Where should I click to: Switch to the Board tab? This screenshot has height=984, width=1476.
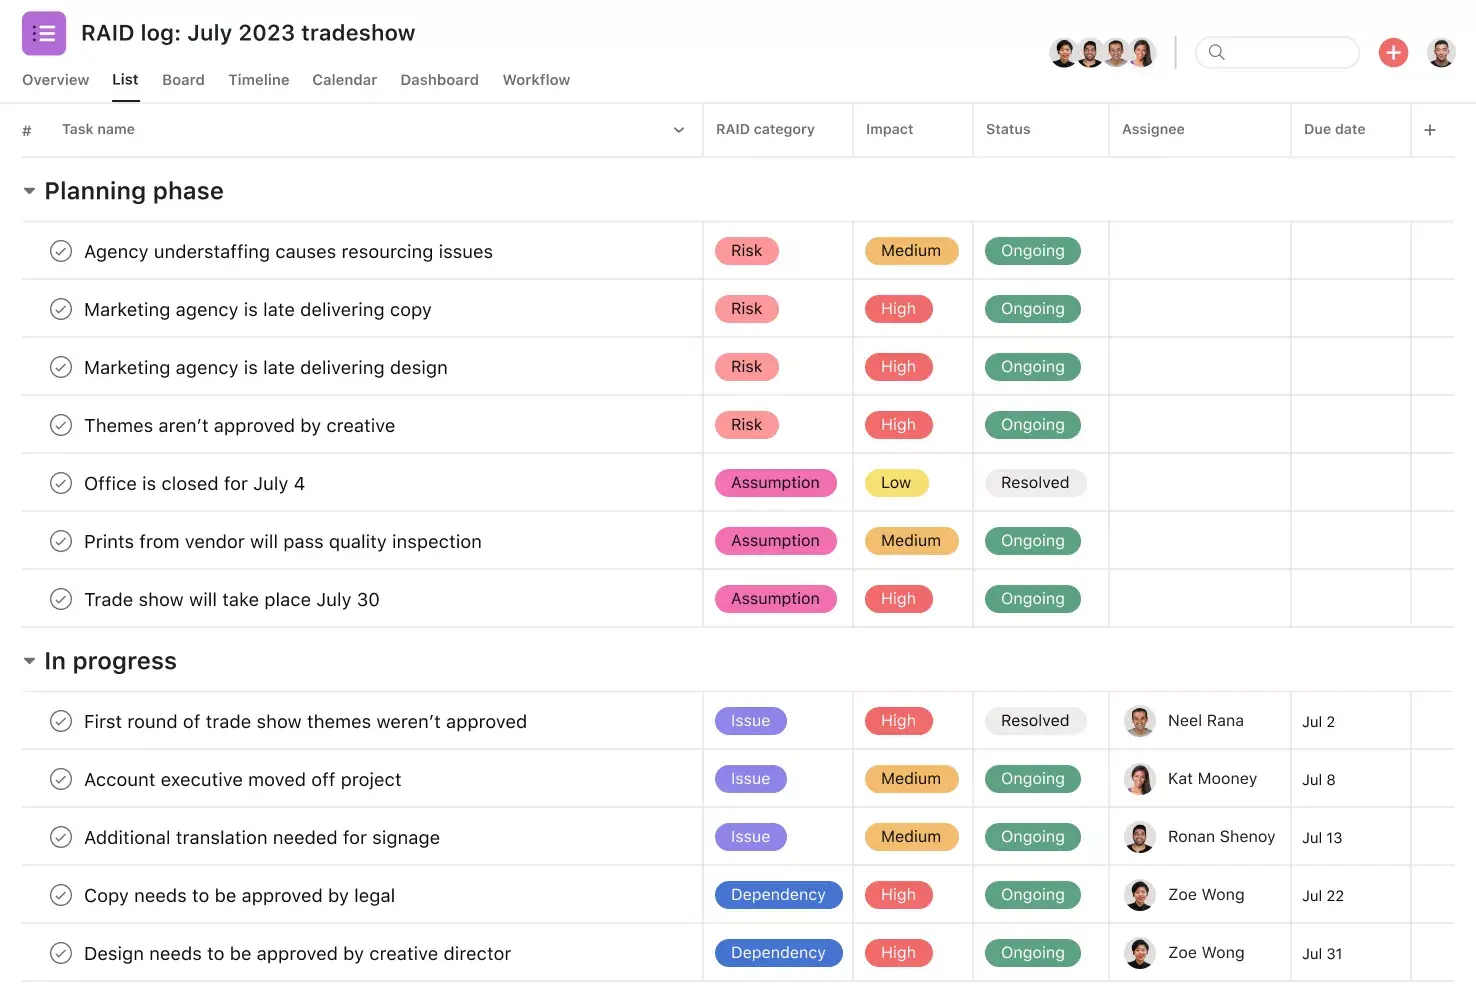click(x=183, y=80)
